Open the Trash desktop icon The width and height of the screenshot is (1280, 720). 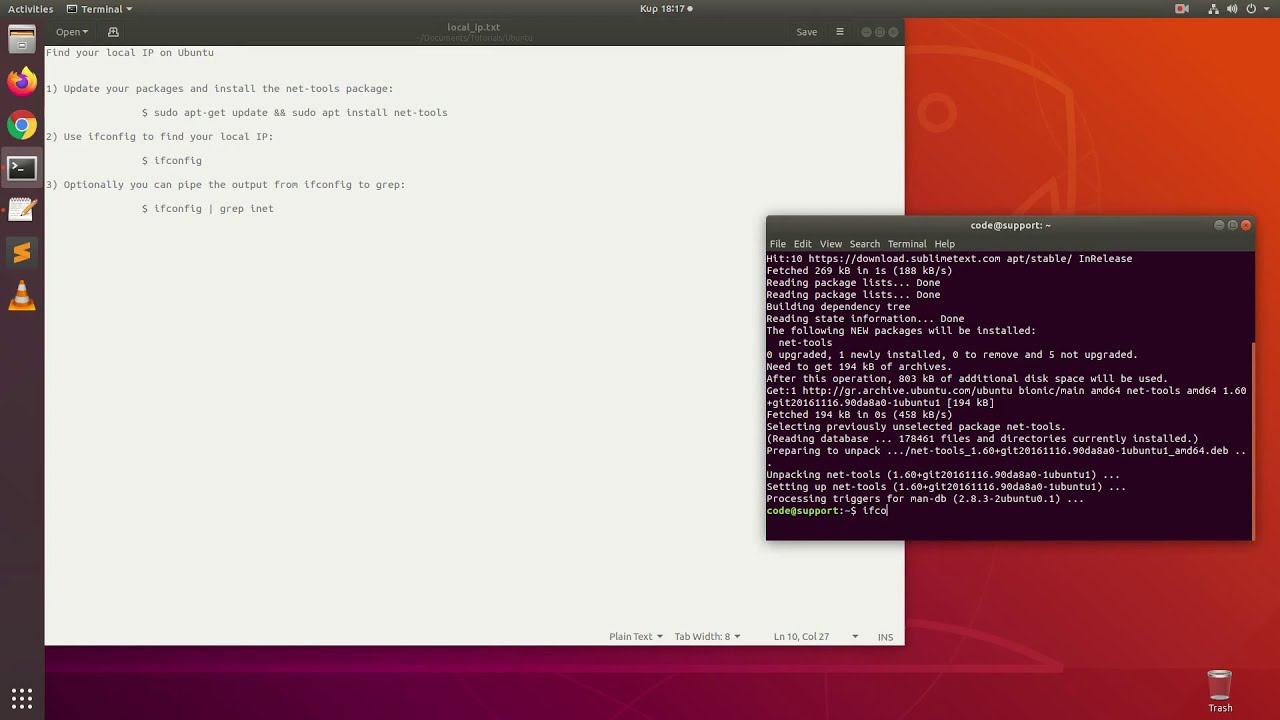tap(1220, 691)
